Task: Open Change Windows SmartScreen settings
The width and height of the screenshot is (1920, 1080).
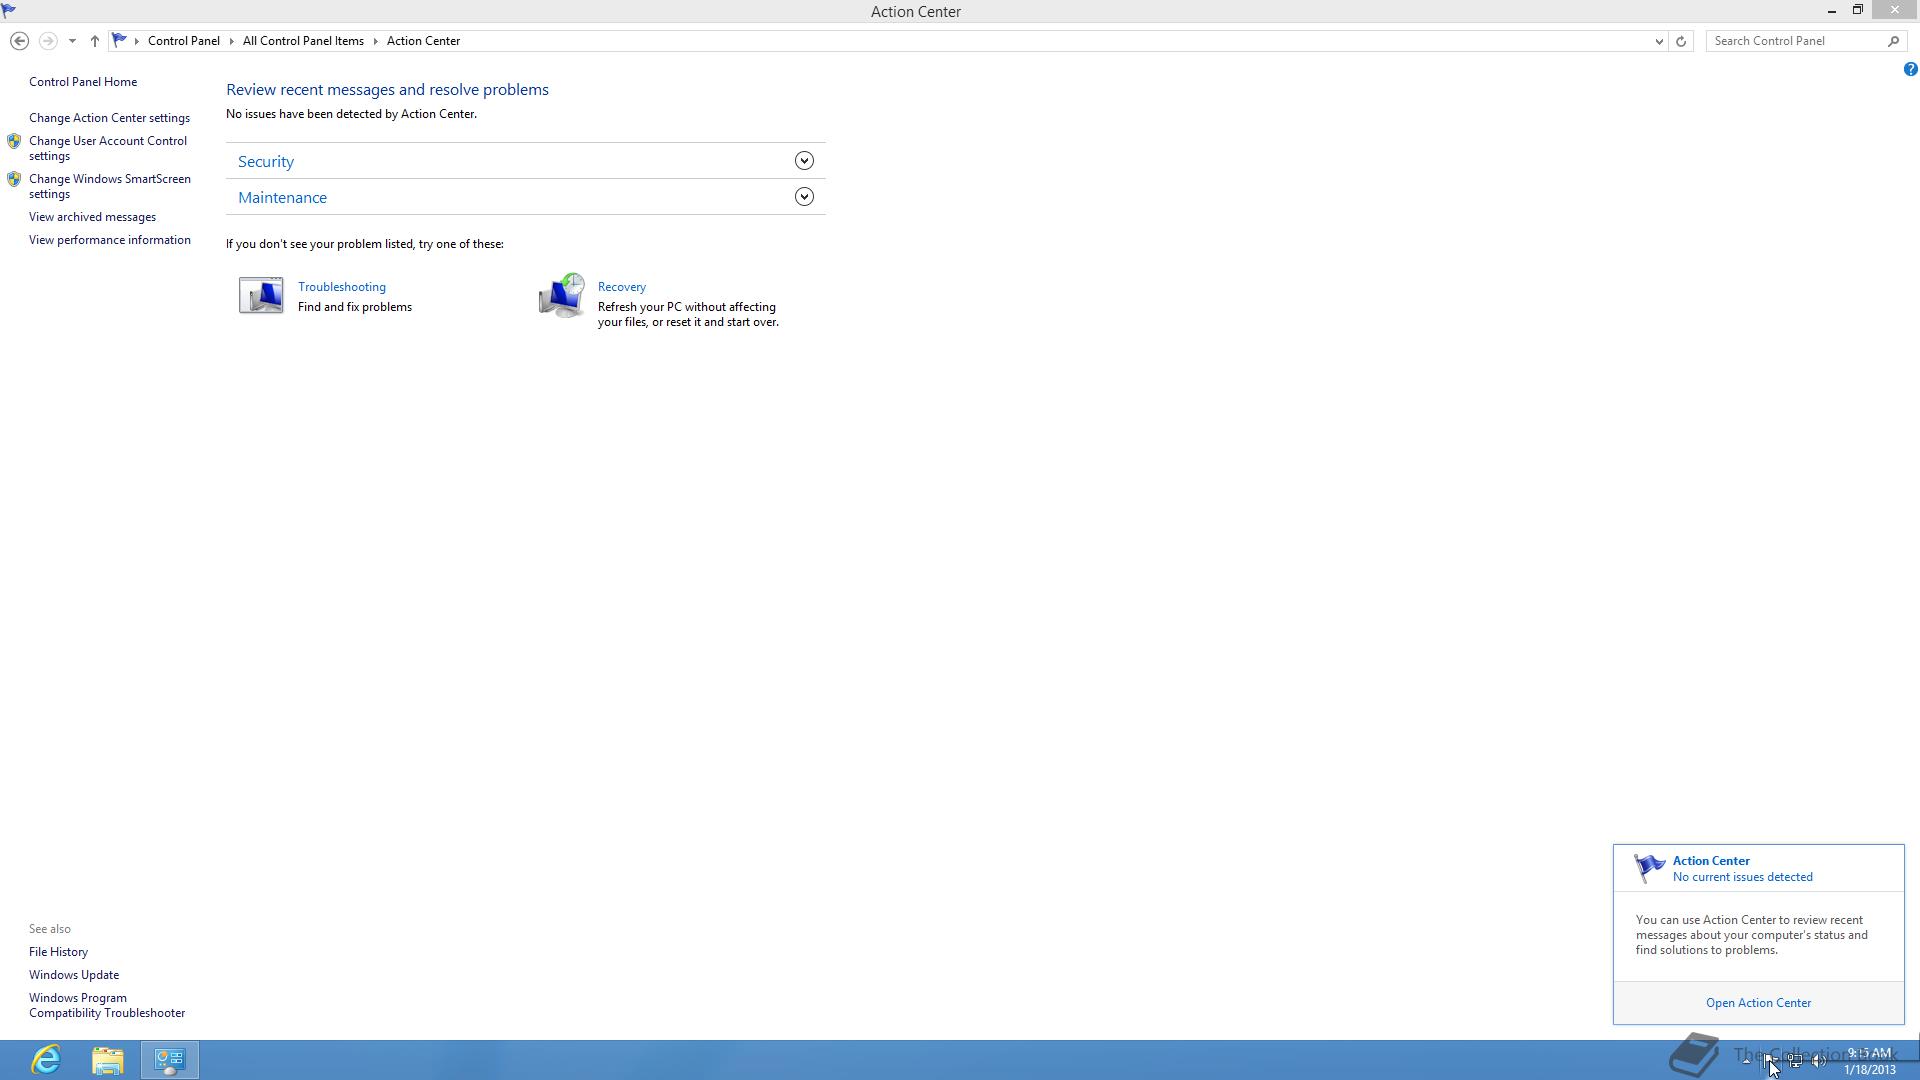Action: (x=110, y=186)
